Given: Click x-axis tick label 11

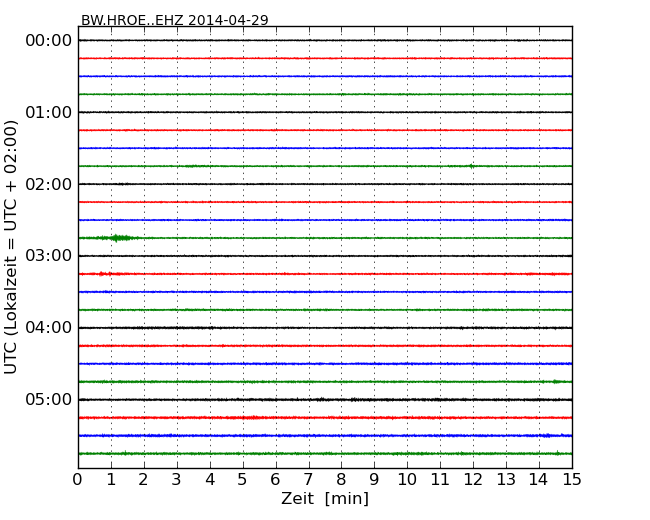Looking at the screenshot, I should [440, 479].
